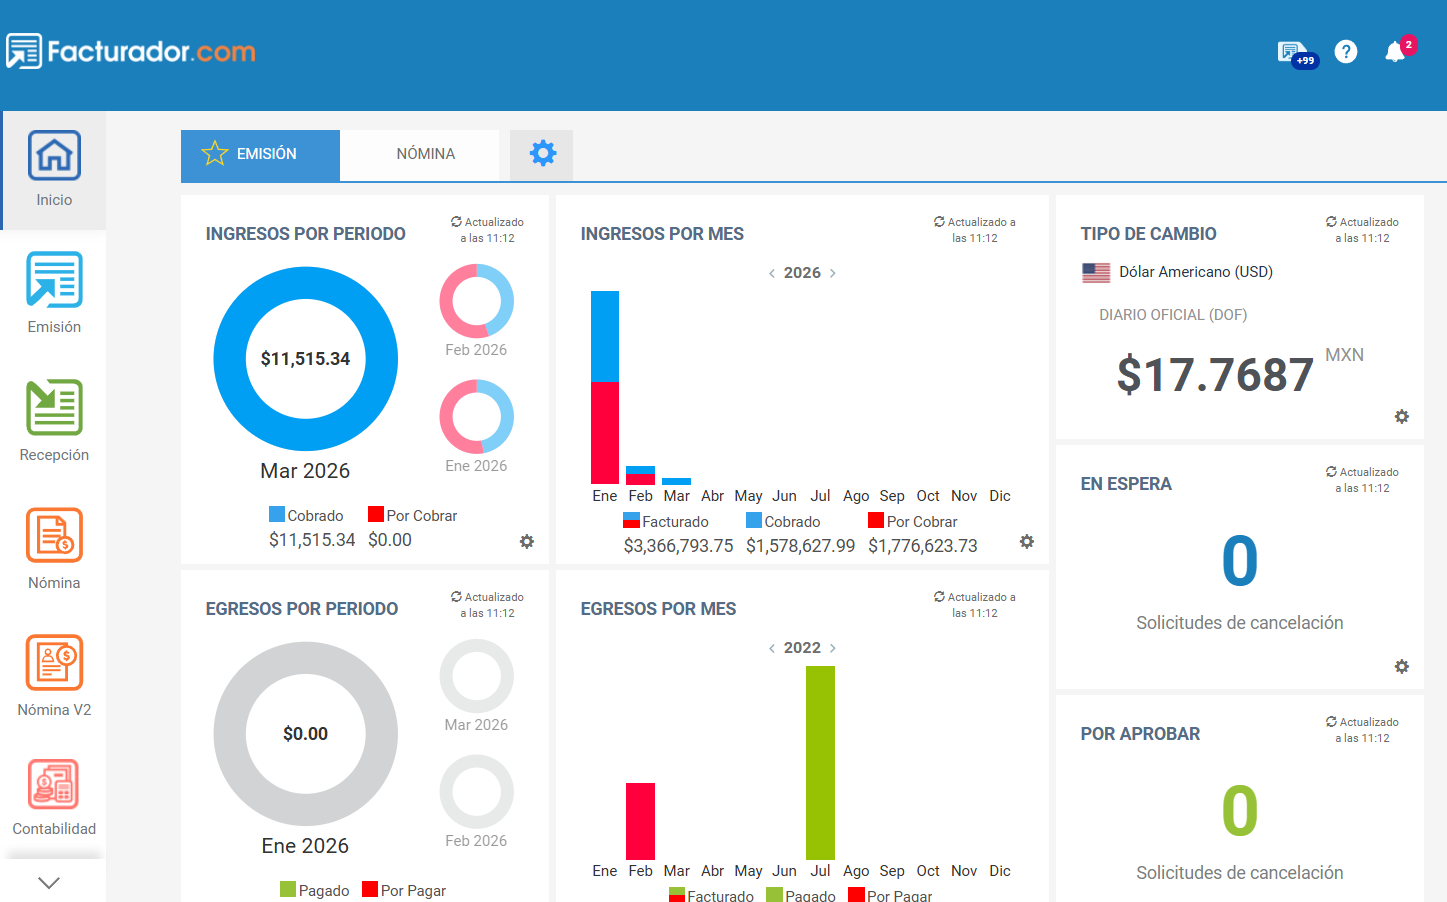The image size is (1447, 902).
Task: Toggle Por Cobrar legend in Ingresos por Mes
Action: pos(912,522)
